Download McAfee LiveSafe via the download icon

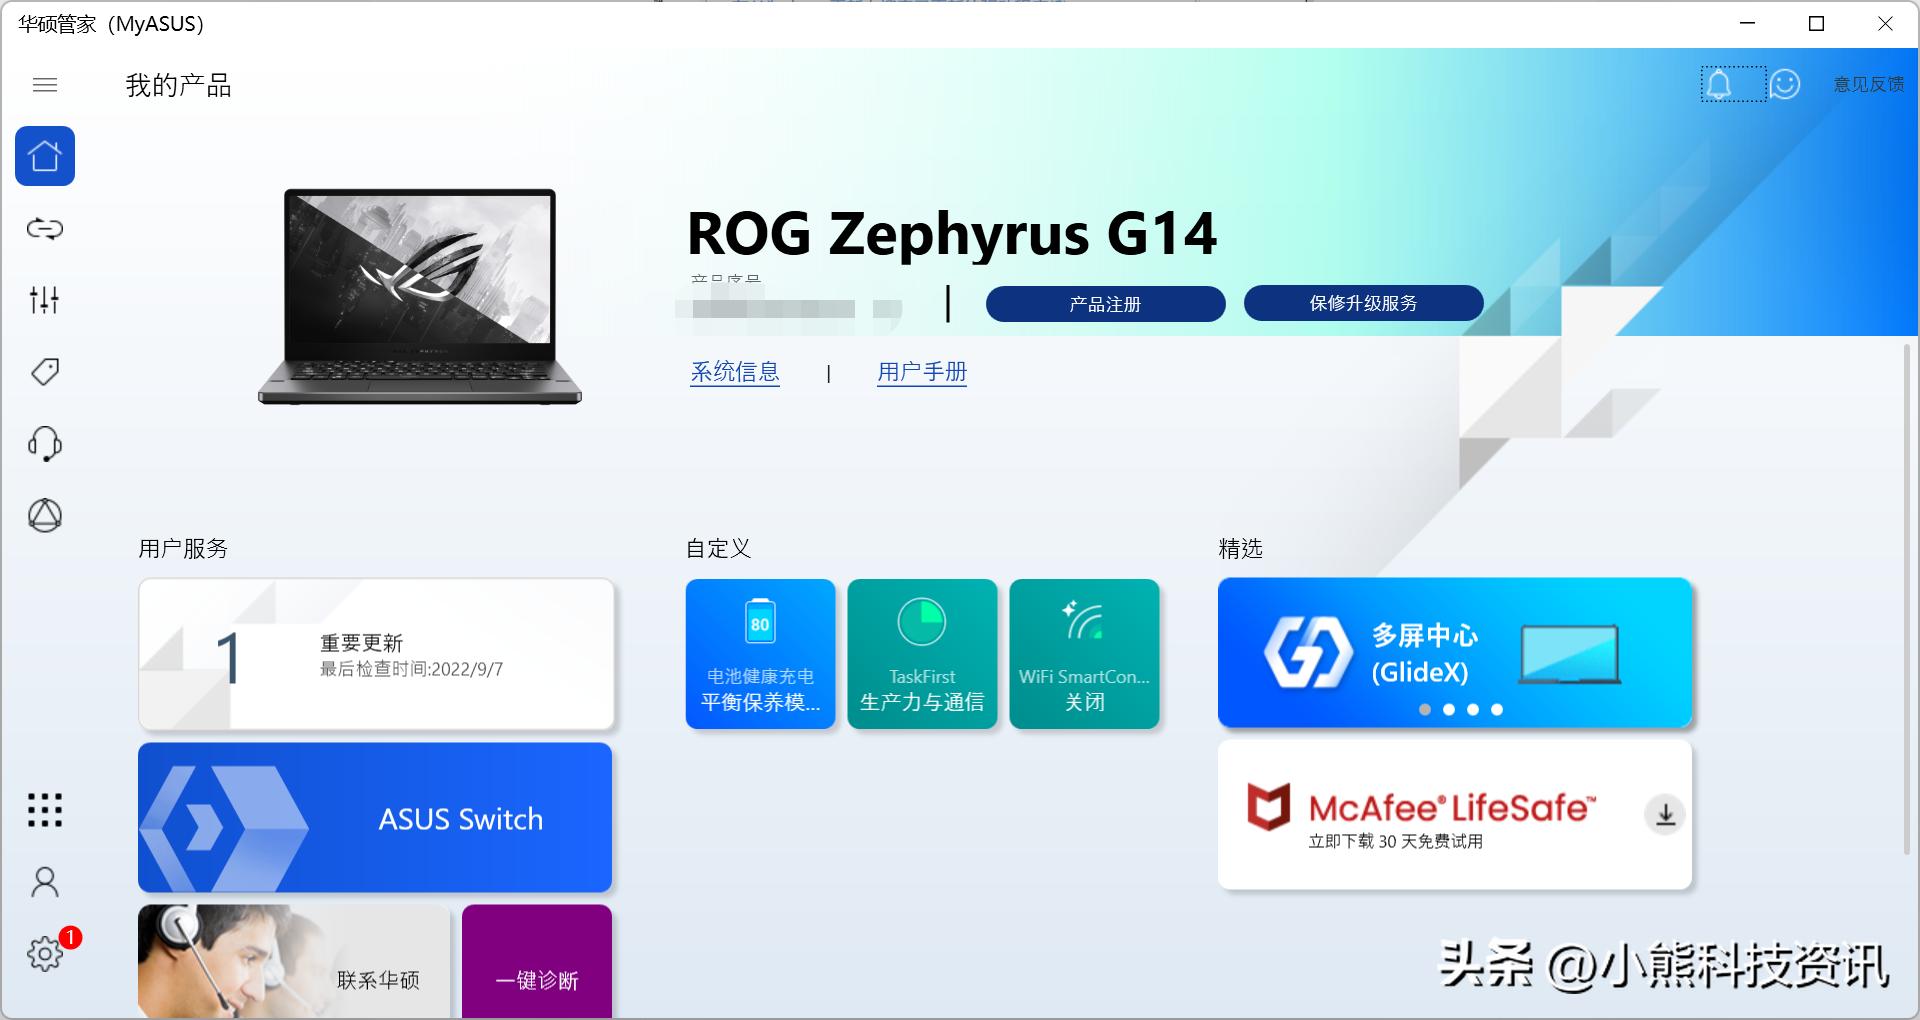pos(1664,815)
